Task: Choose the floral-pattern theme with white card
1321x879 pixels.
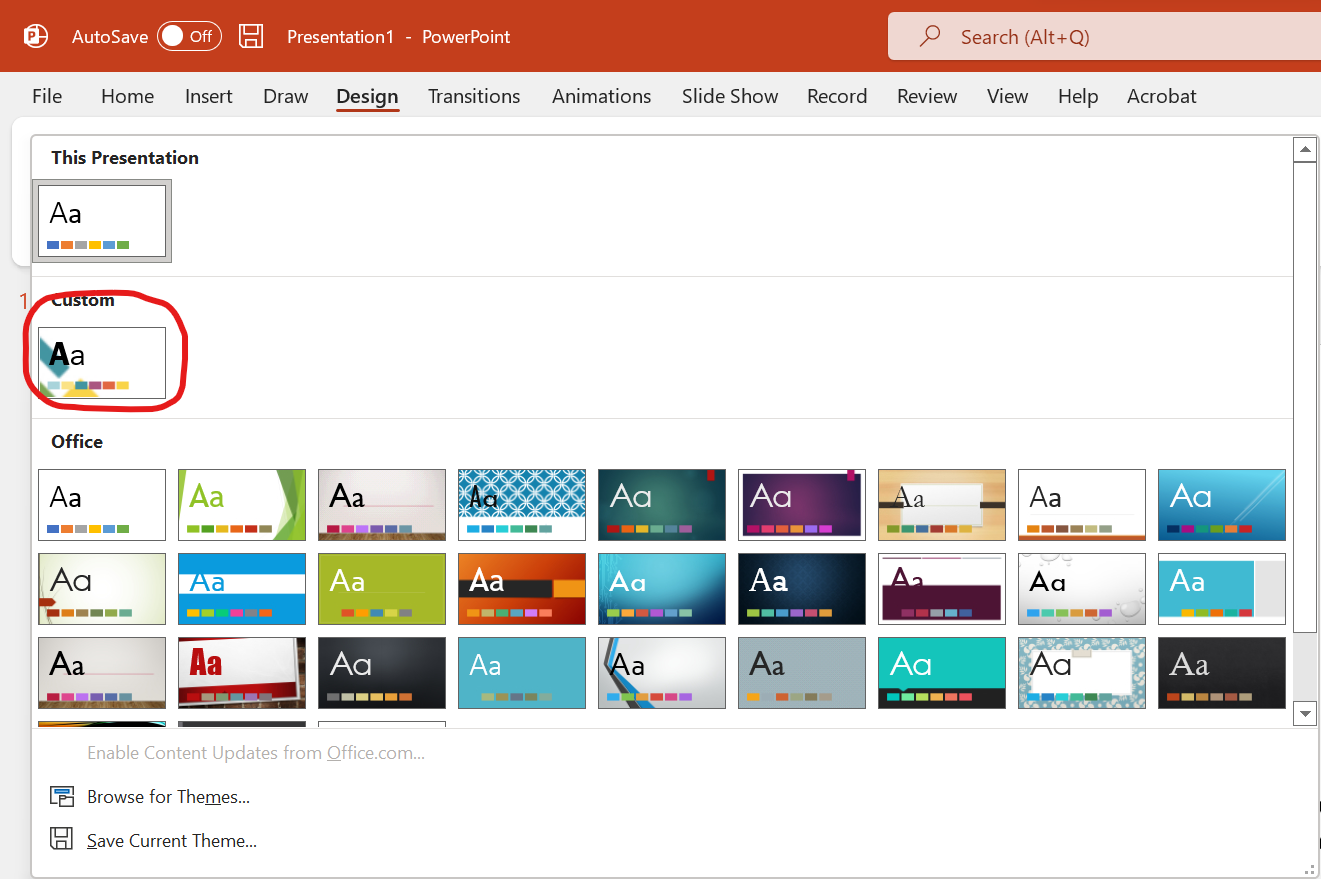Action: pyautogui.click(x=1082, y=673)
